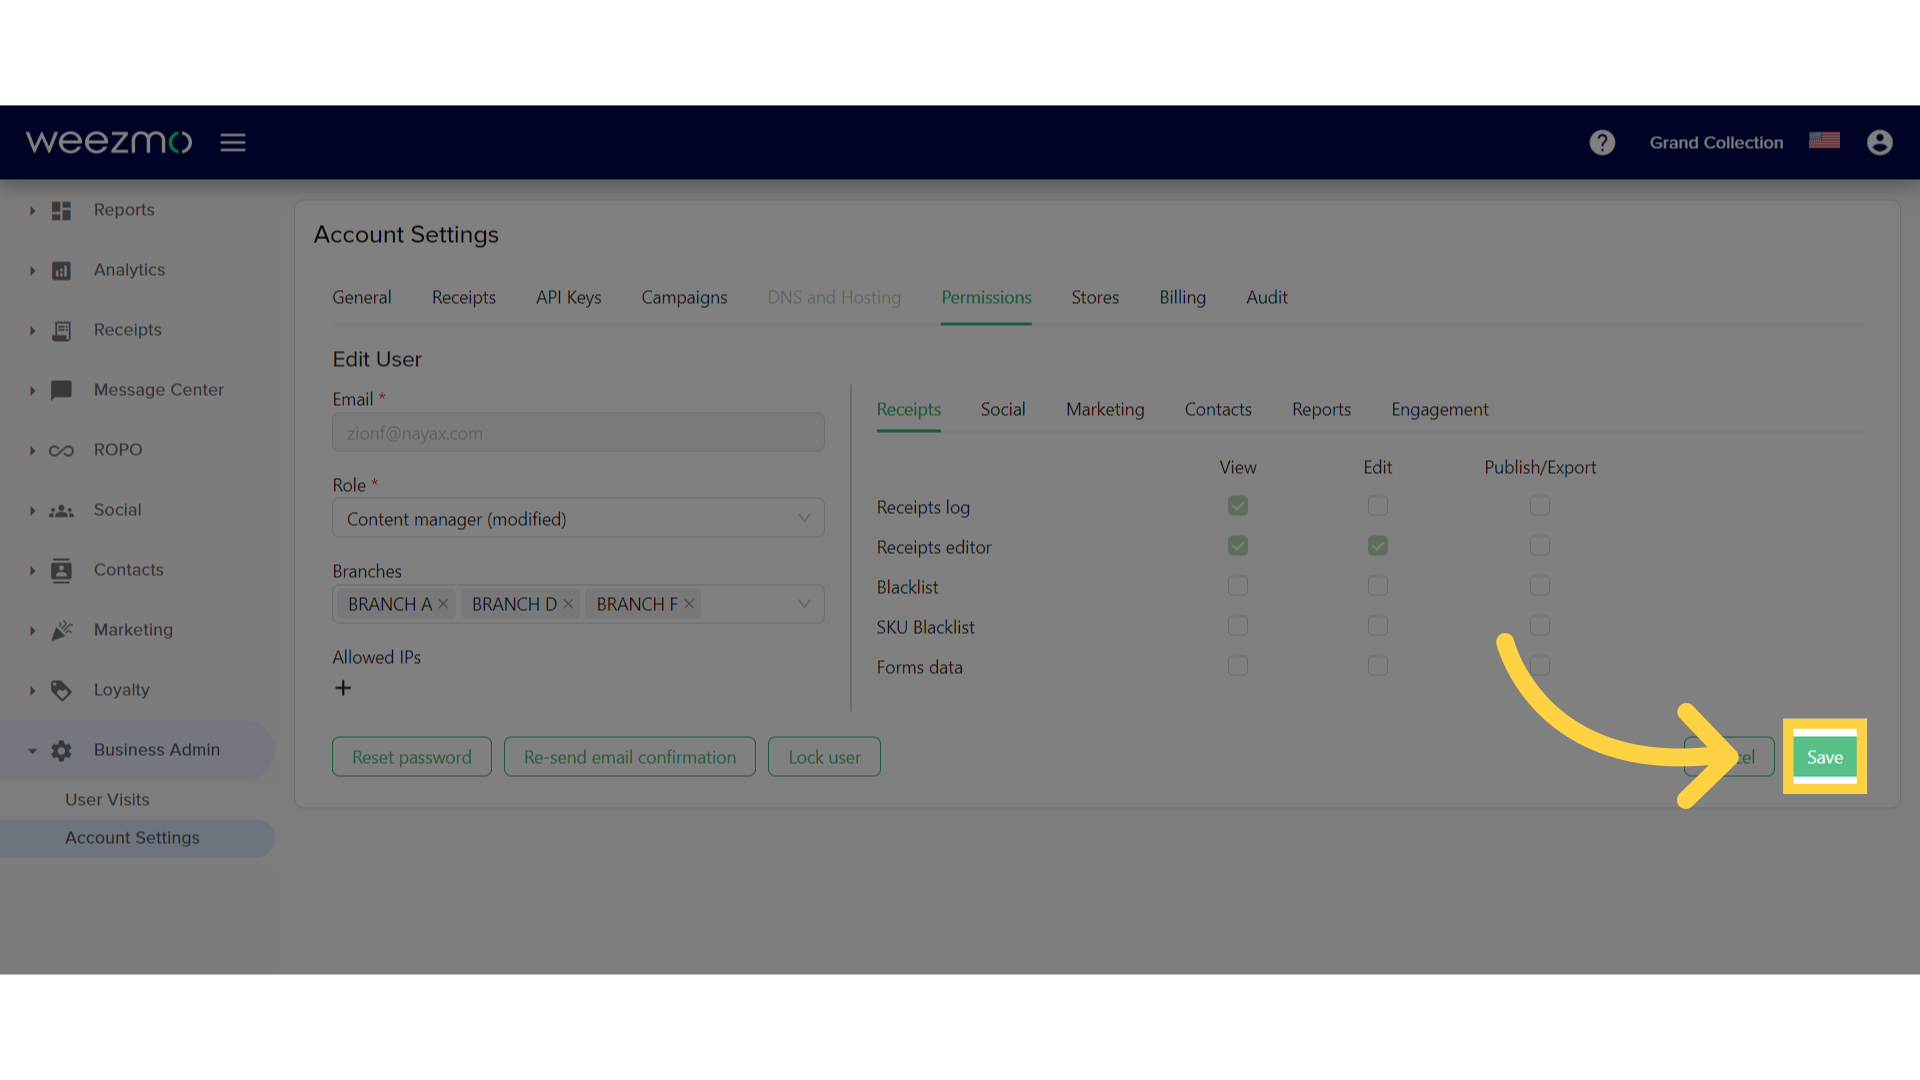Click Re-send email confirmation button
The image size is (1920, 1080).
pyautogui.click(x=630, y=757)
